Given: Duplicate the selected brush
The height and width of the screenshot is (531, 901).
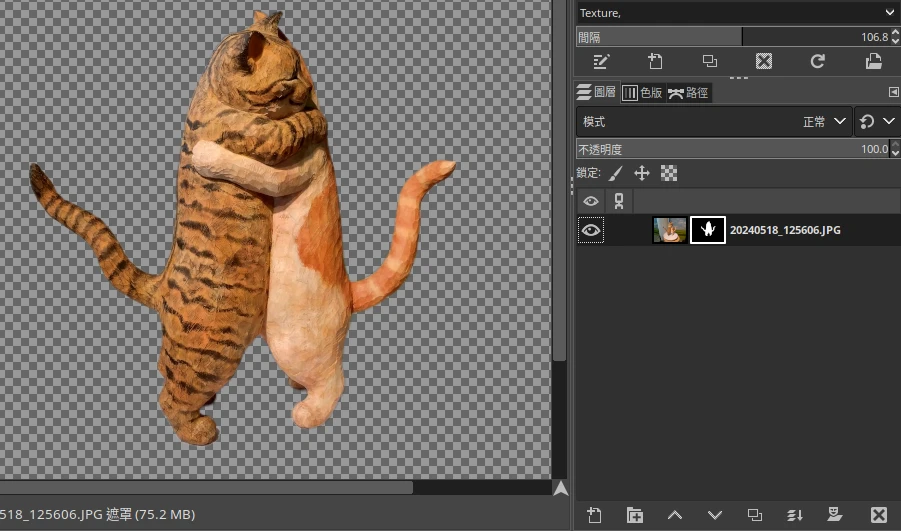Looking at the screenshot, I should pyautogui.click(x=709, y=62).
